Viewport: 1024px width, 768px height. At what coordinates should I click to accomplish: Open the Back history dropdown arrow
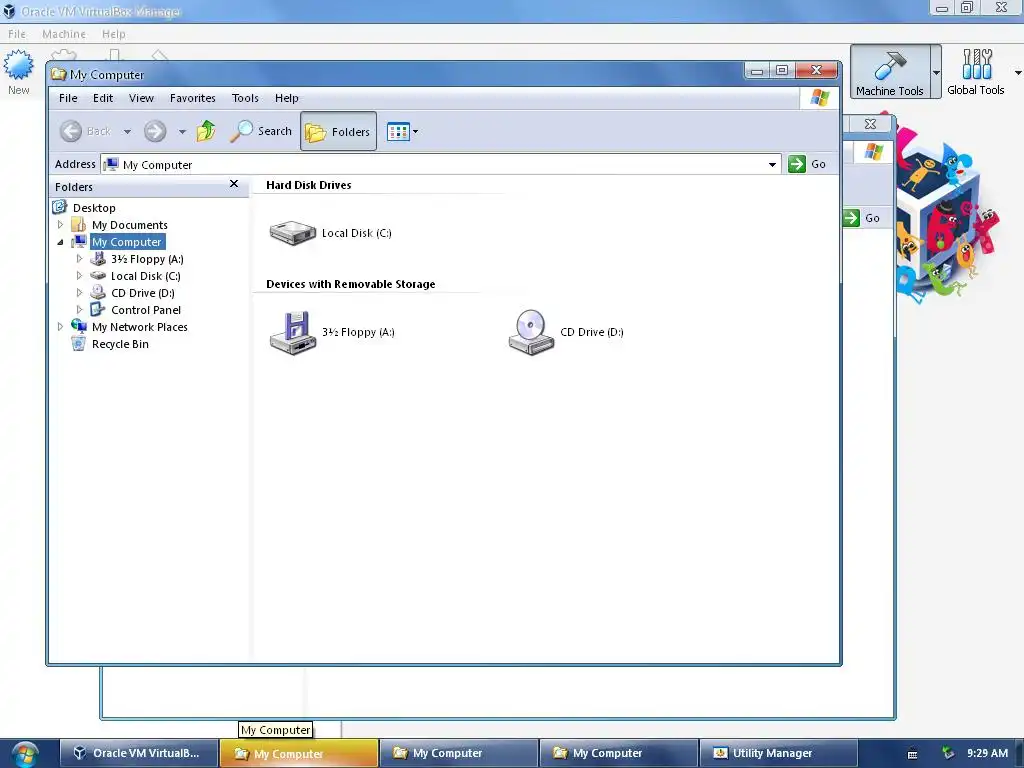coord(127,131)
